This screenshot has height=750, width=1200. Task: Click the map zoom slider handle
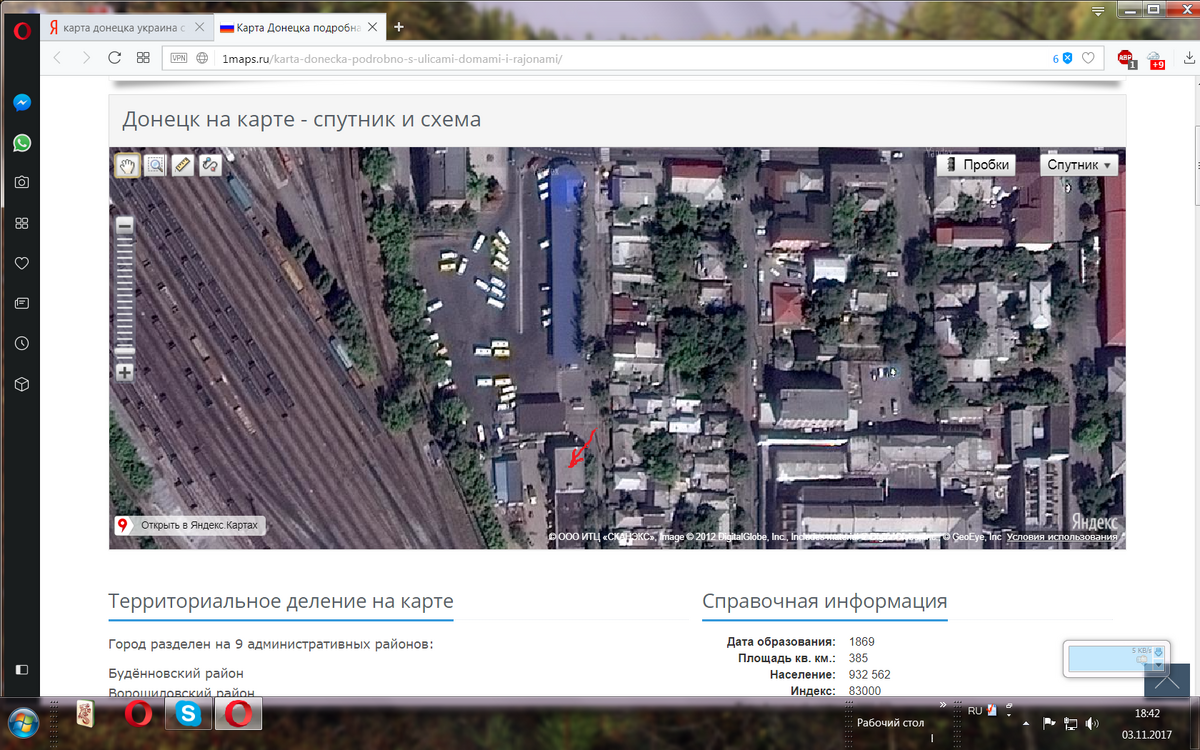click(125, 352)
